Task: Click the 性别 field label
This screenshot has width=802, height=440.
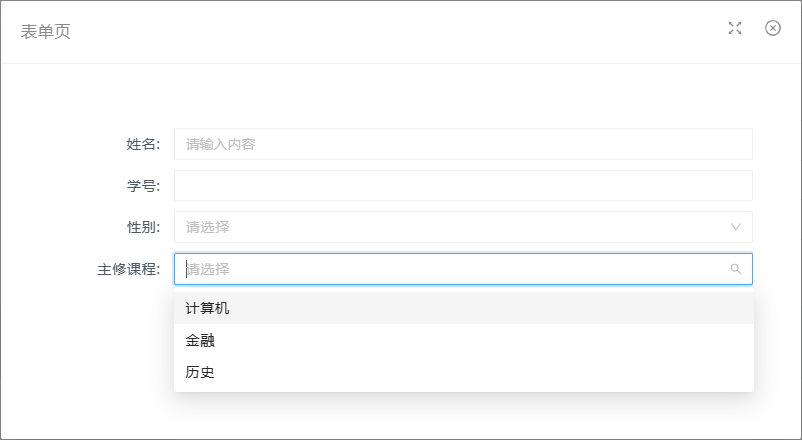Action: point(143,227)
